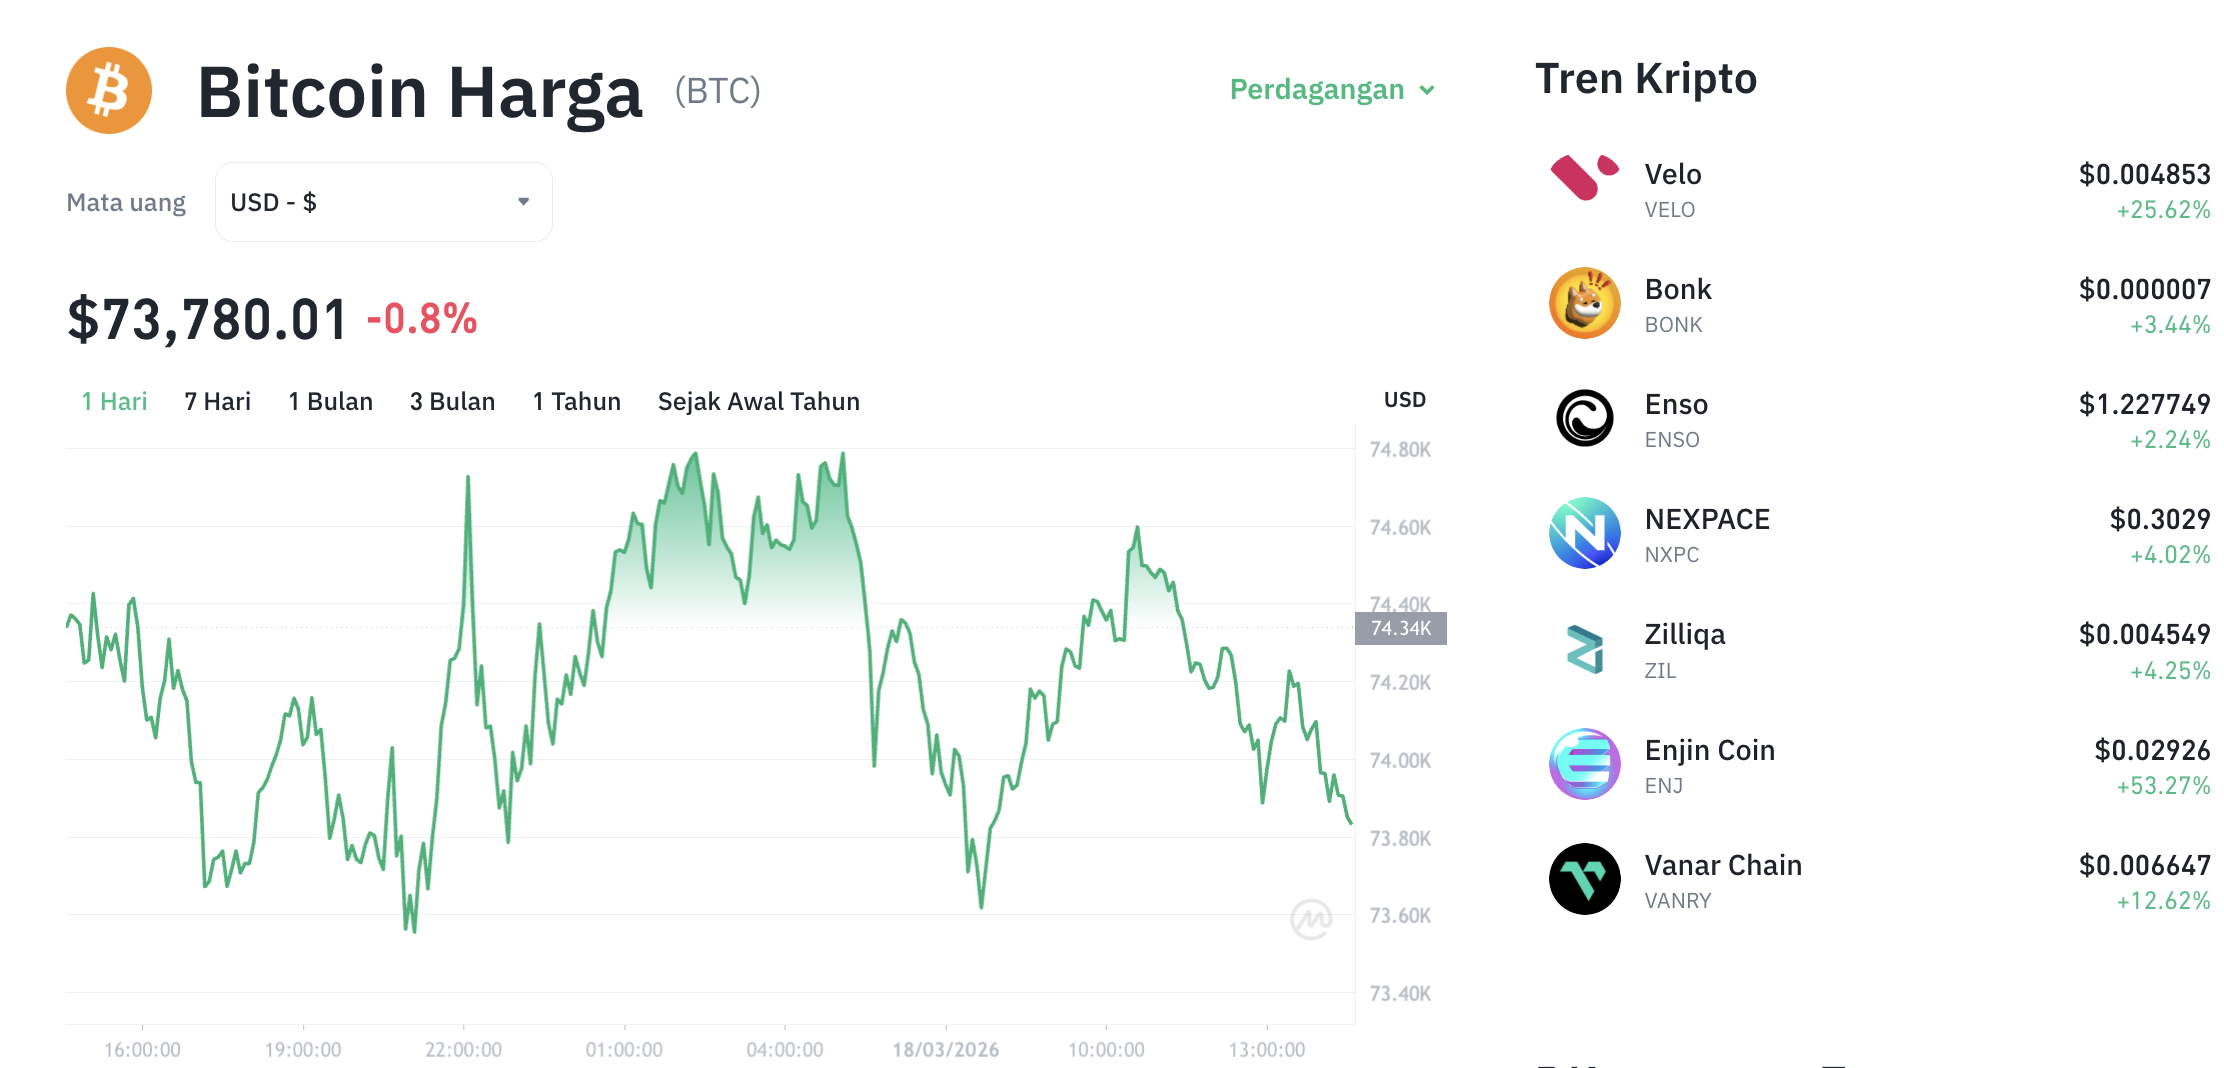Click the Vanar Chain coin icon
The height and width of the screenshot is (1068, 2224).
1584,880
